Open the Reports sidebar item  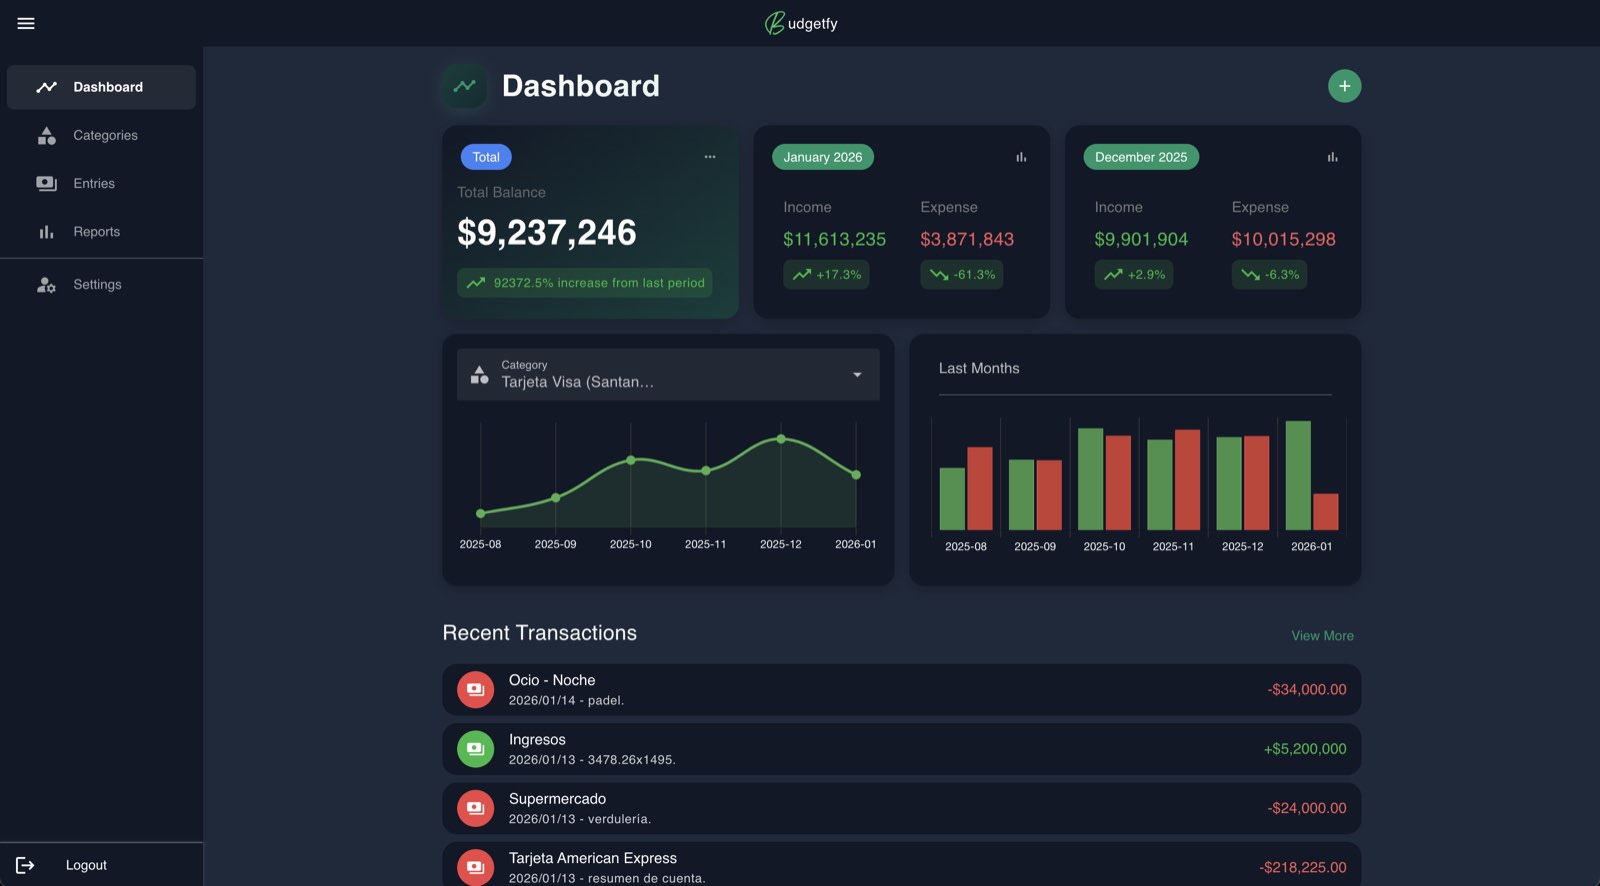(x=96, y=231)
